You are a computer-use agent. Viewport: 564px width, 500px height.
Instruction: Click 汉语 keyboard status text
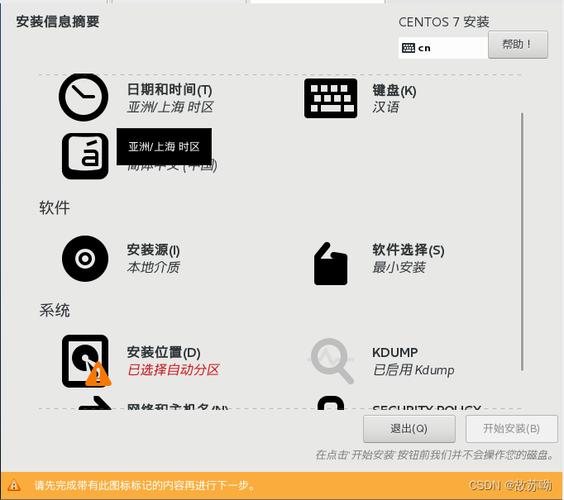pyautogui.click(x=386, y=107)
